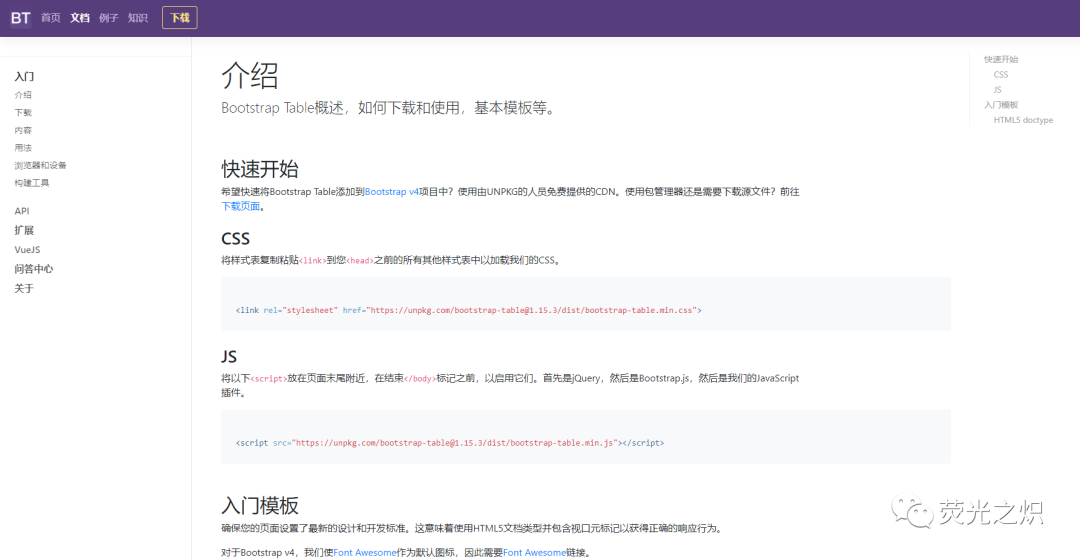Open the 下载 sidebar link

pos(23,112)
